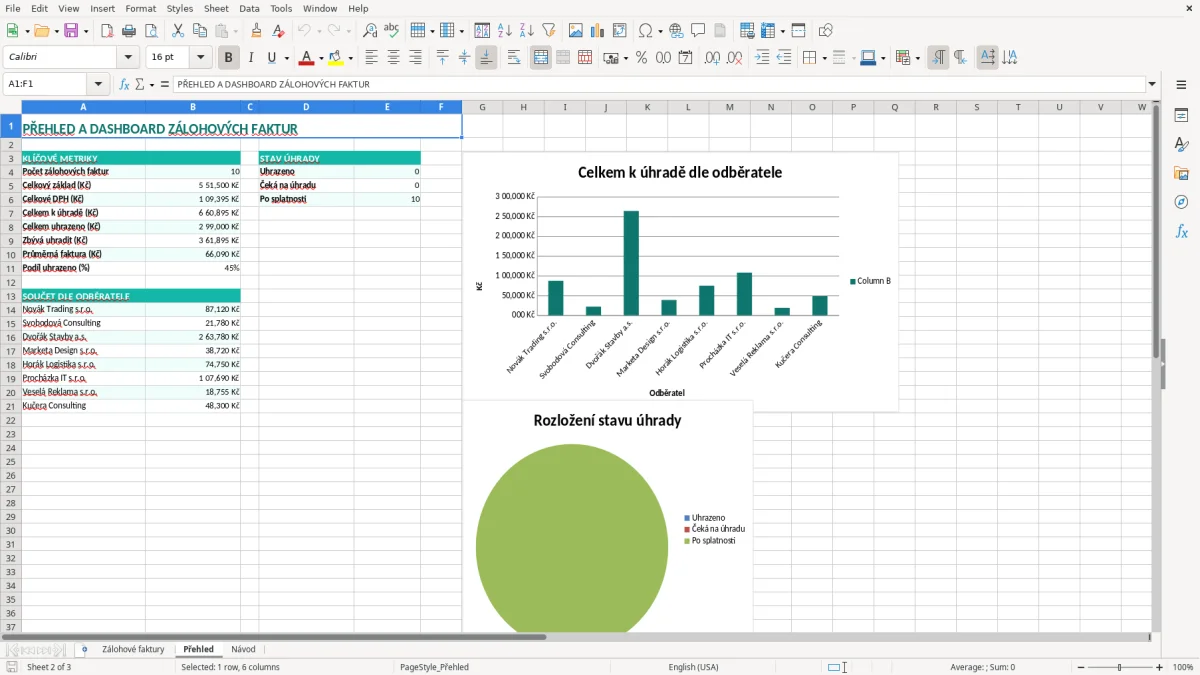Click 100% zoom level value
This screenshot has height=675, width=1200.
(1183, 667)
